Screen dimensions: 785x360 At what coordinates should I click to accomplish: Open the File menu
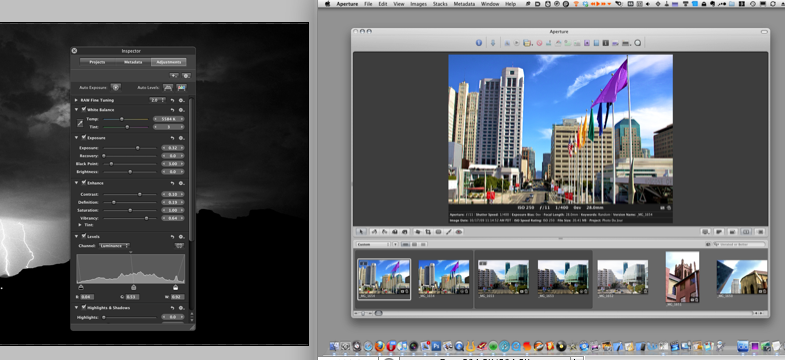pos(368,4)
